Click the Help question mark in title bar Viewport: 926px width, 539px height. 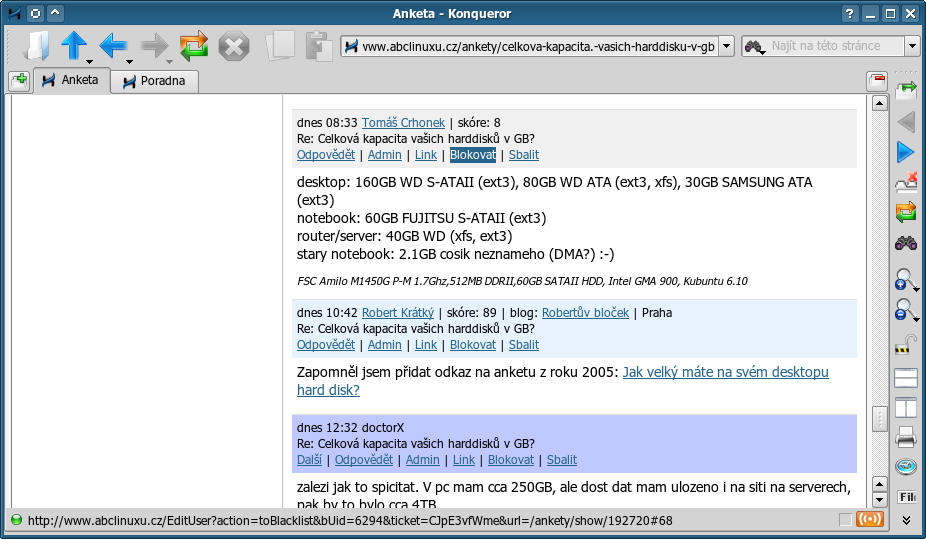[849, 13]
